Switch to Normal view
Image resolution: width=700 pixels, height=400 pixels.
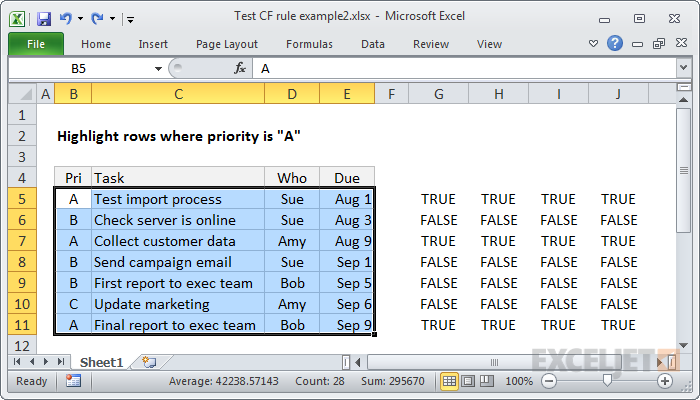pos(450,381)
